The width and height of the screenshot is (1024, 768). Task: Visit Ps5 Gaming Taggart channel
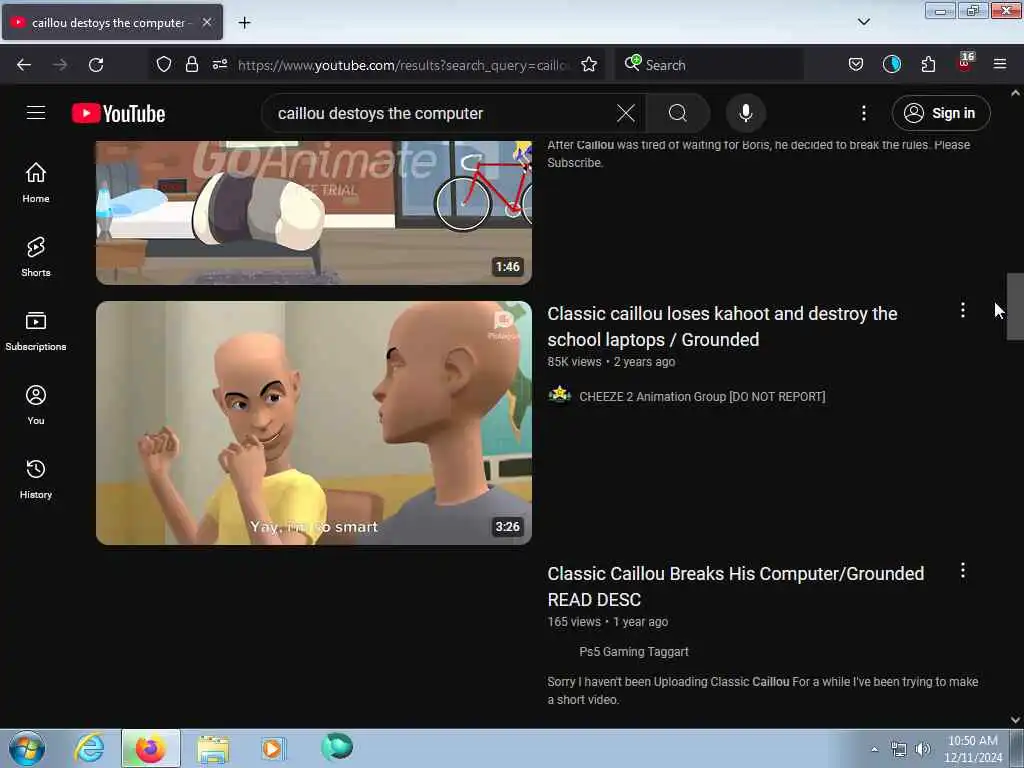pyautogui.click(x=633, y=651)
